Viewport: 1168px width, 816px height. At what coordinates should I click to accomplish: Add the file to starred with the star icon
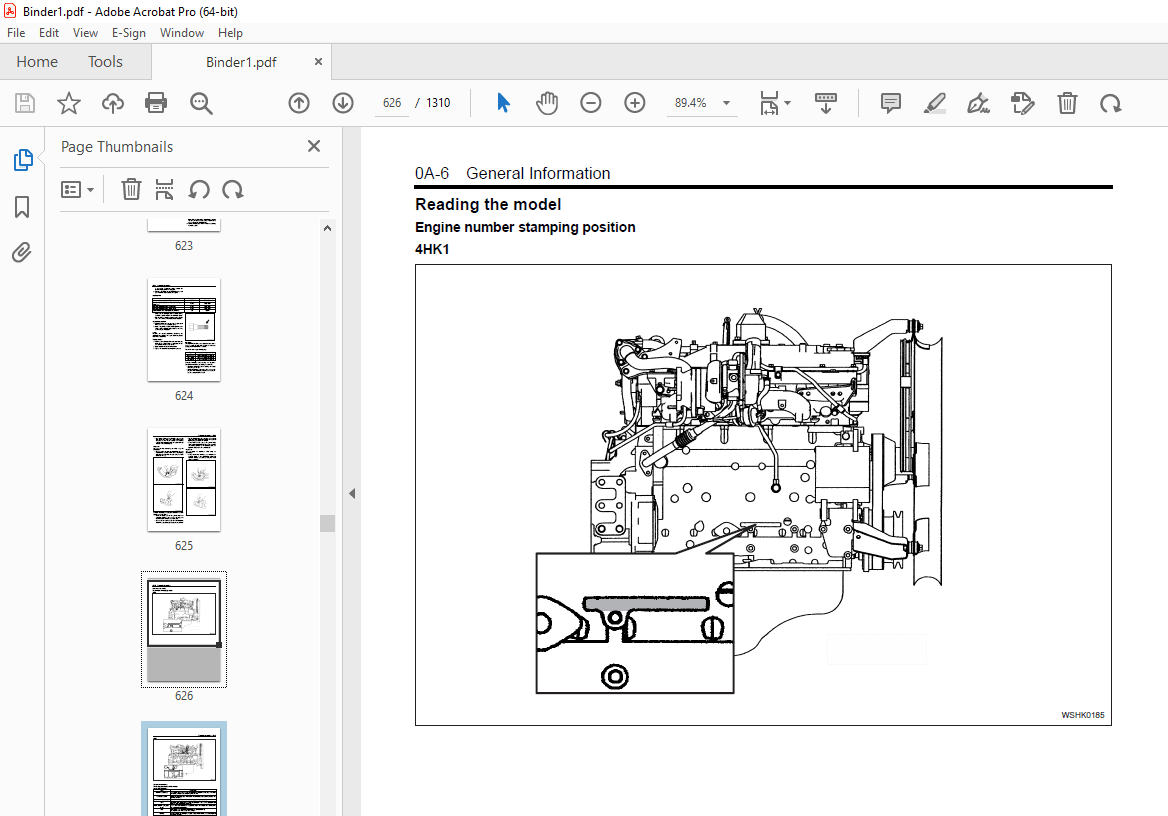[x=69, y=103]
